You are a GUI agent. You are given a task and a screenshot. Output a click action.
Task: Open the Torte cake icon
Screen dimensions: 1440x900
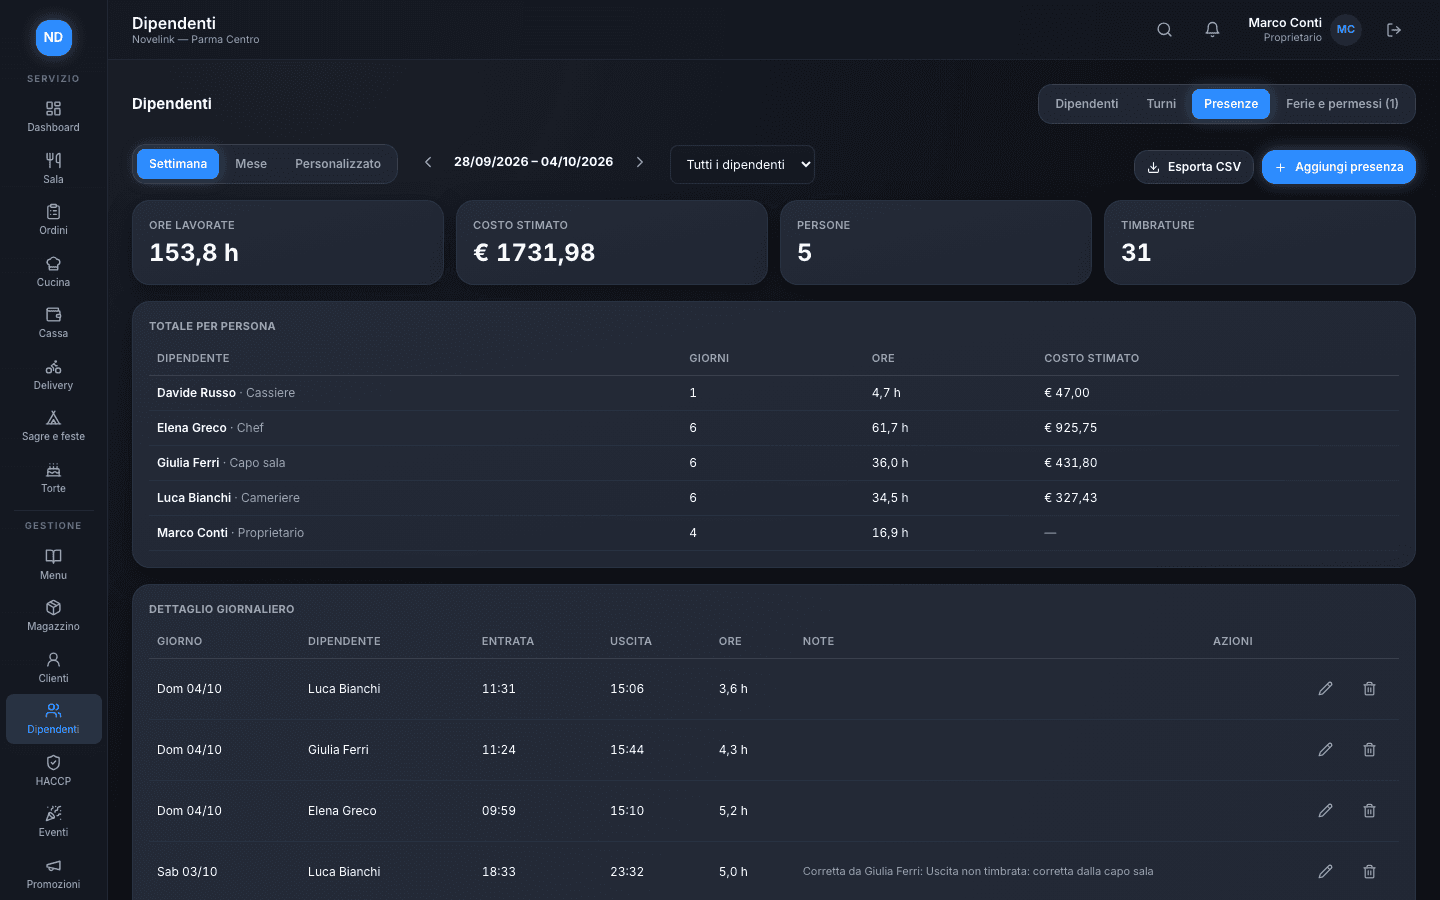point(53,477)
